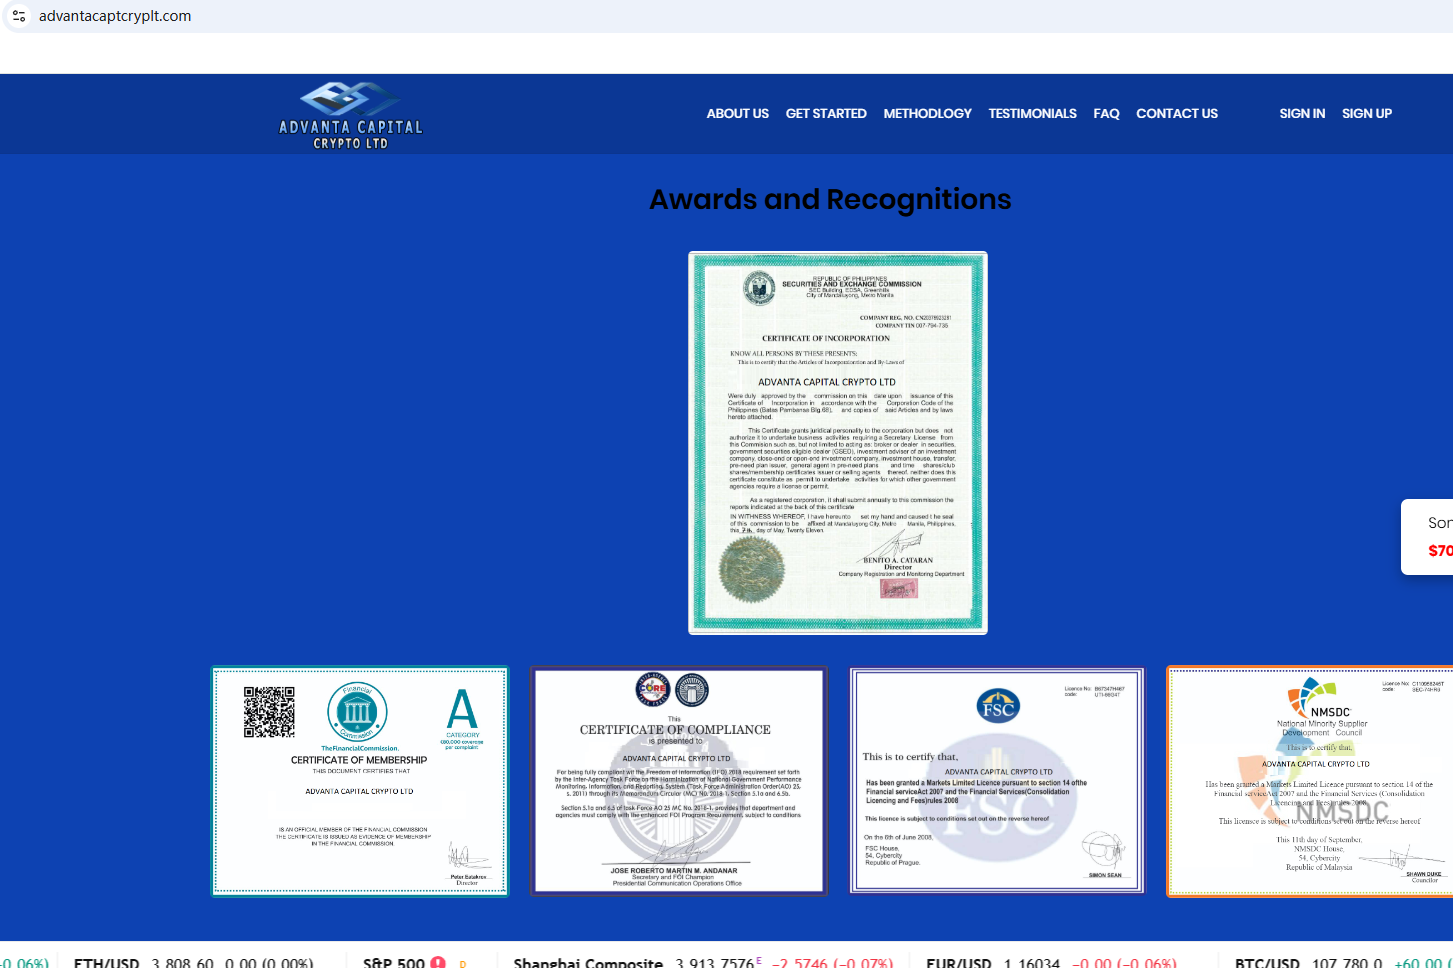Open the FAQ page
Viewport: 1453px width, 968px height.
1106,114
